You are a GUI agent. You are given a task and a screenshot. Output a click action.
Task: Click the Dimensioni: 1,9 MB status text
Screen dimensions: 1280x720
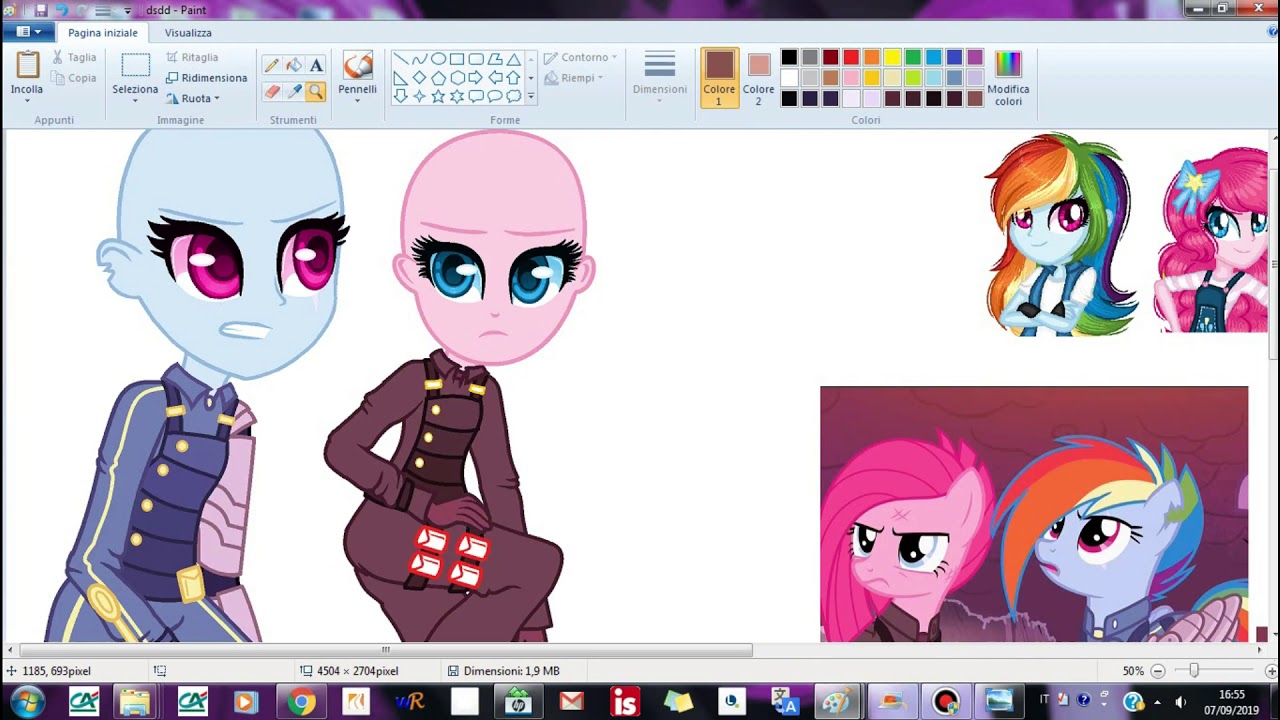click(511, 671)
